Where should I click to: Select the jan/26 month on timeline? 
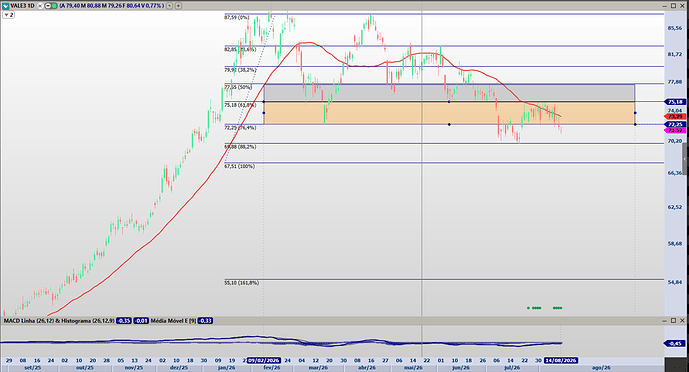point(226,368)
